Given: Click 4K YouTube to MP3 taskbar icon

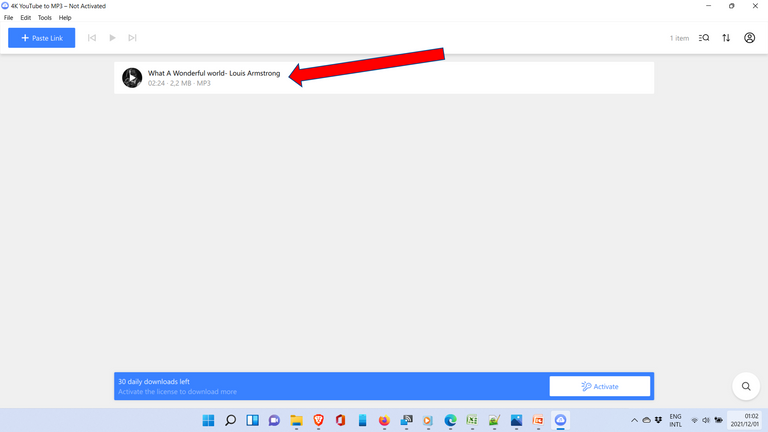Looking at the screenshot, I should (560, 420).
